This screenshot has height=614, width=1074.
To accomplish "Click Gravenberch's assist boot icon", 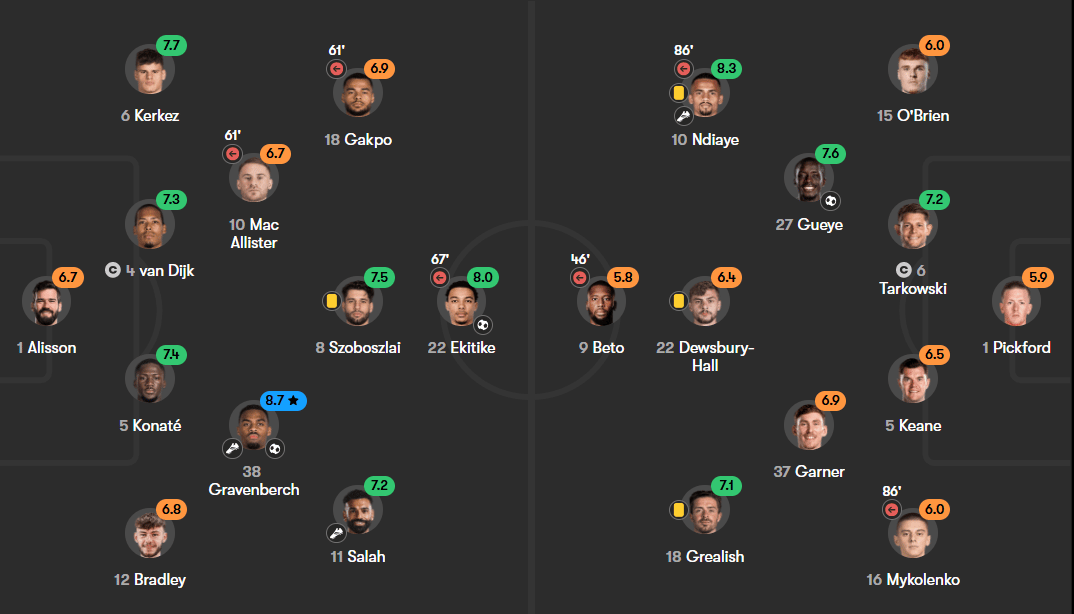I will pyautogui.click(x=232, y=449).
